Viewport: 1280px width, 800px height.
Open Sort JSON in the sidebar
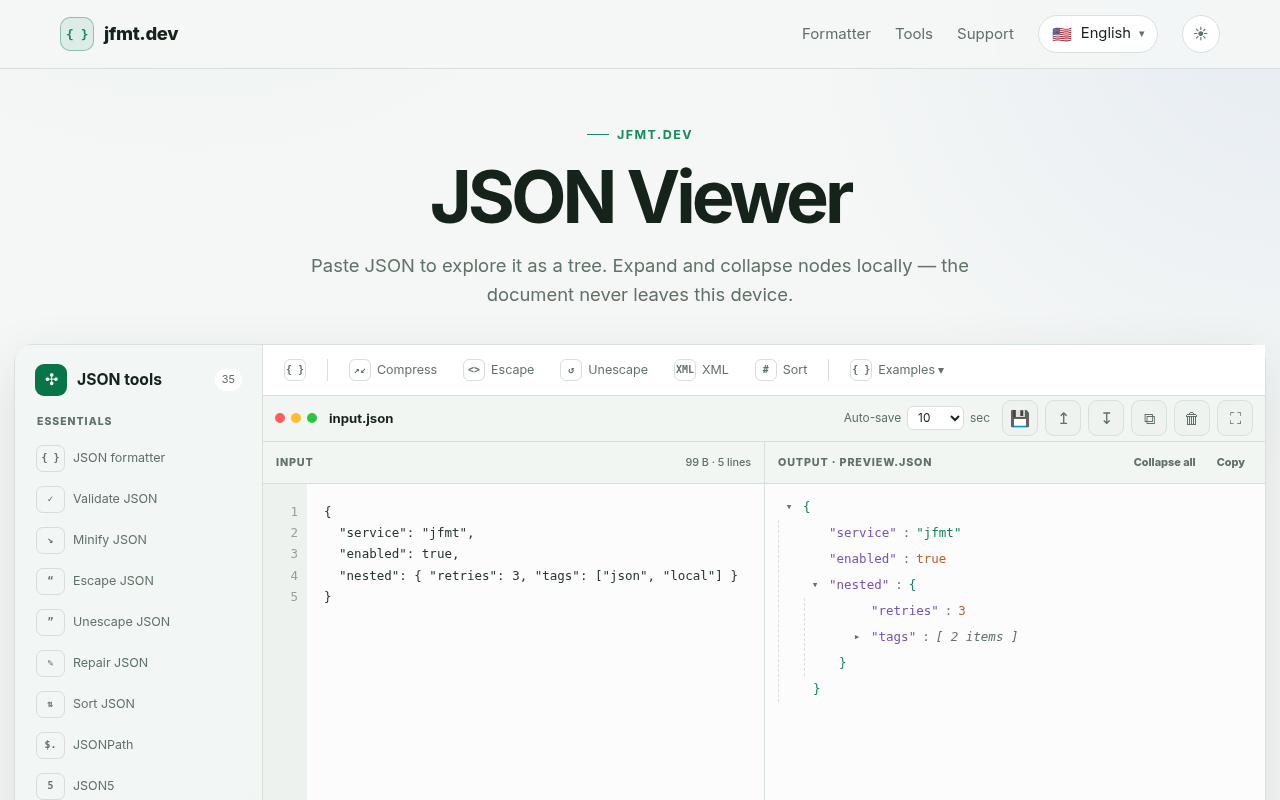[138, 704]
